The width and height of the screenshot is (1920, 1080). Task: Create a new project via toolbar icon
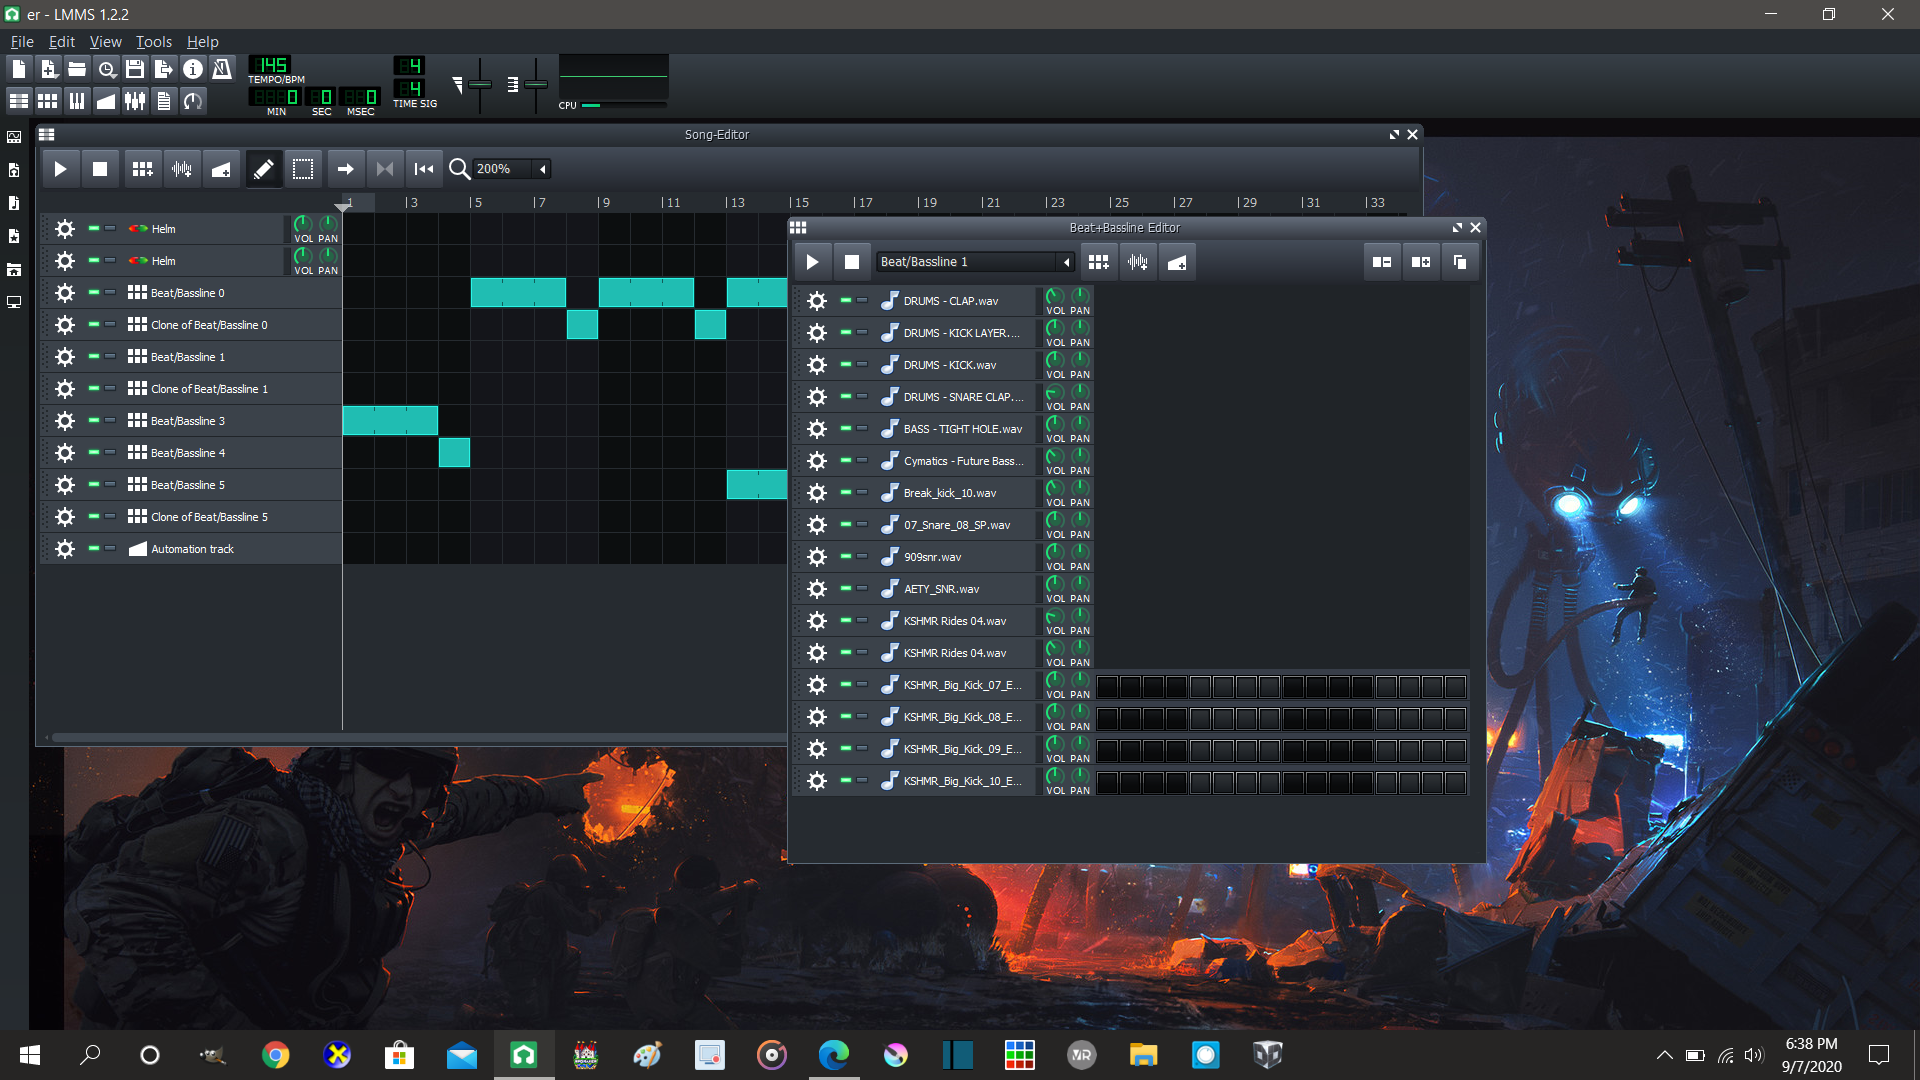(x=19, y=69)
